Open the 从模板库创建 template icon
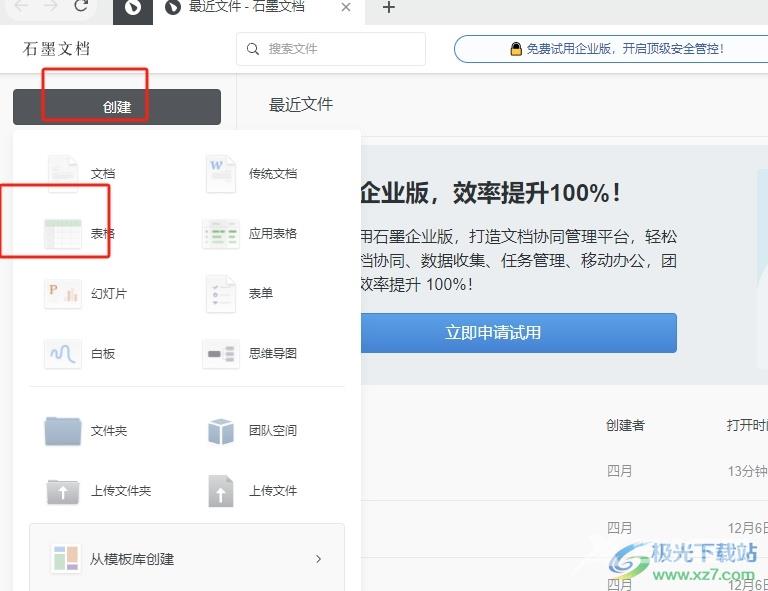This screenshot has width=768, height=591. click(65, 559)
